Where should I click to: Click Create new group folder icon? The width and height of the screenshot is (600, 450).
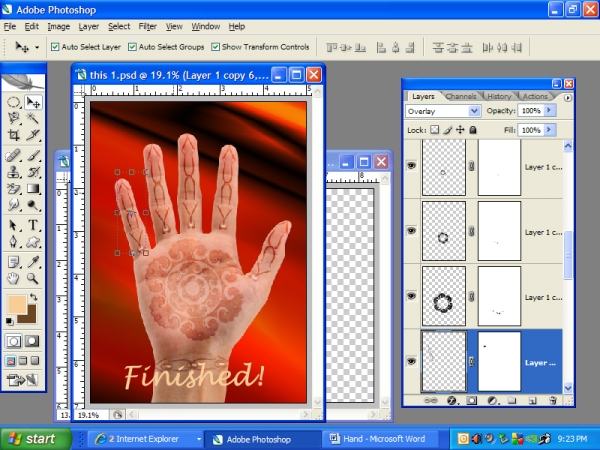click(512, 401)
